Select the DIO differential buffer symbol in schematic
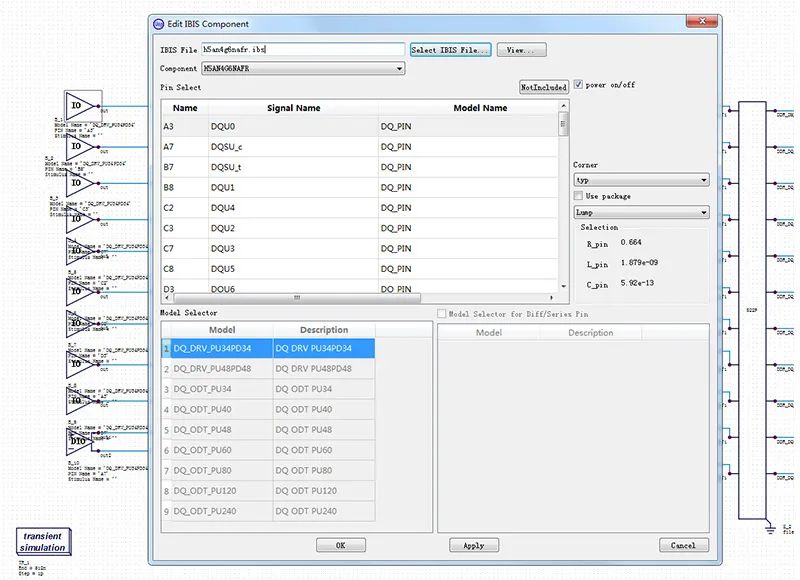Image resolution: width=800 pixels, height=580 pixels. pyautogui.click(x=80, y=441)
